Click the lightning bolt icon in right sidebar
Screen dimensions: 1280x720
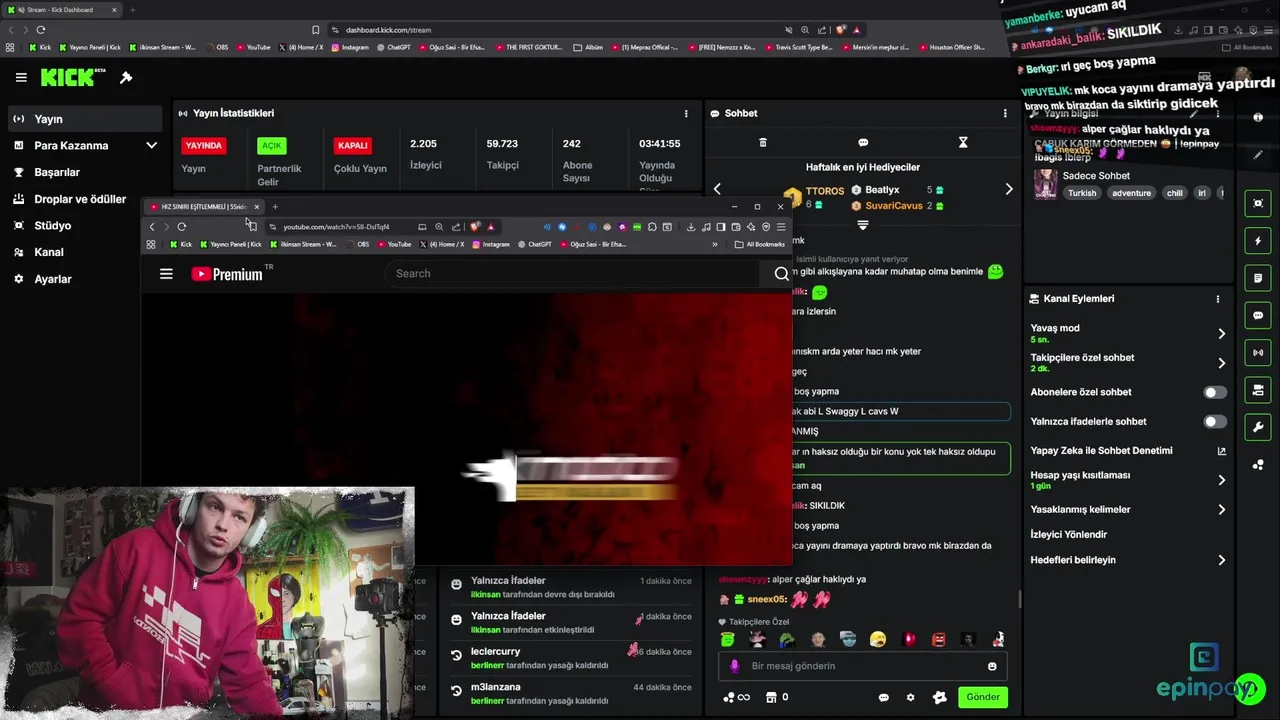1258,241
